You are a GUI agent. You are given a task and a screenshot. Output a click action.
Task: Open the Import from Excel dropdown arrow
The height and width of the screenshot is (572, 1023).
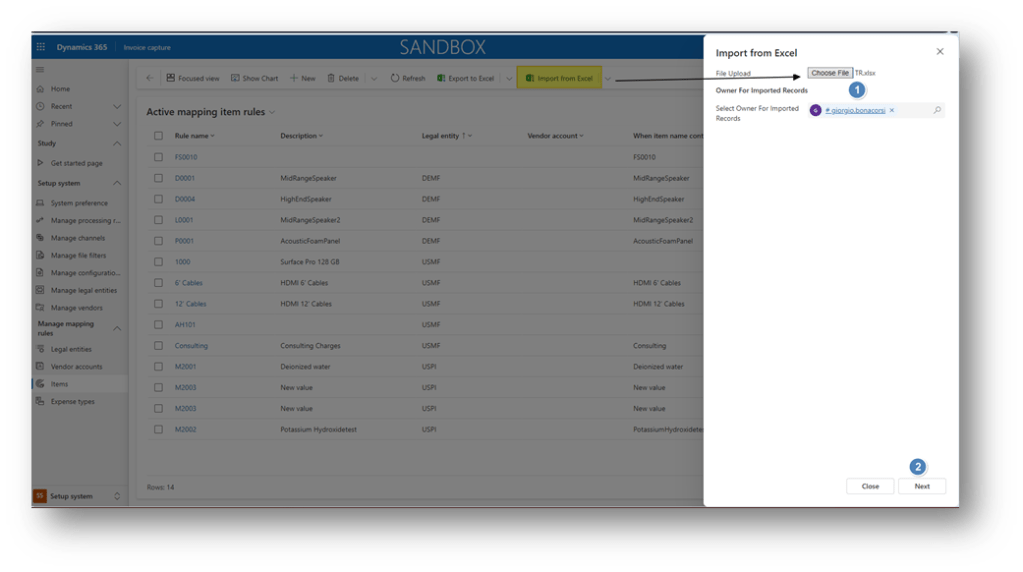607,79
